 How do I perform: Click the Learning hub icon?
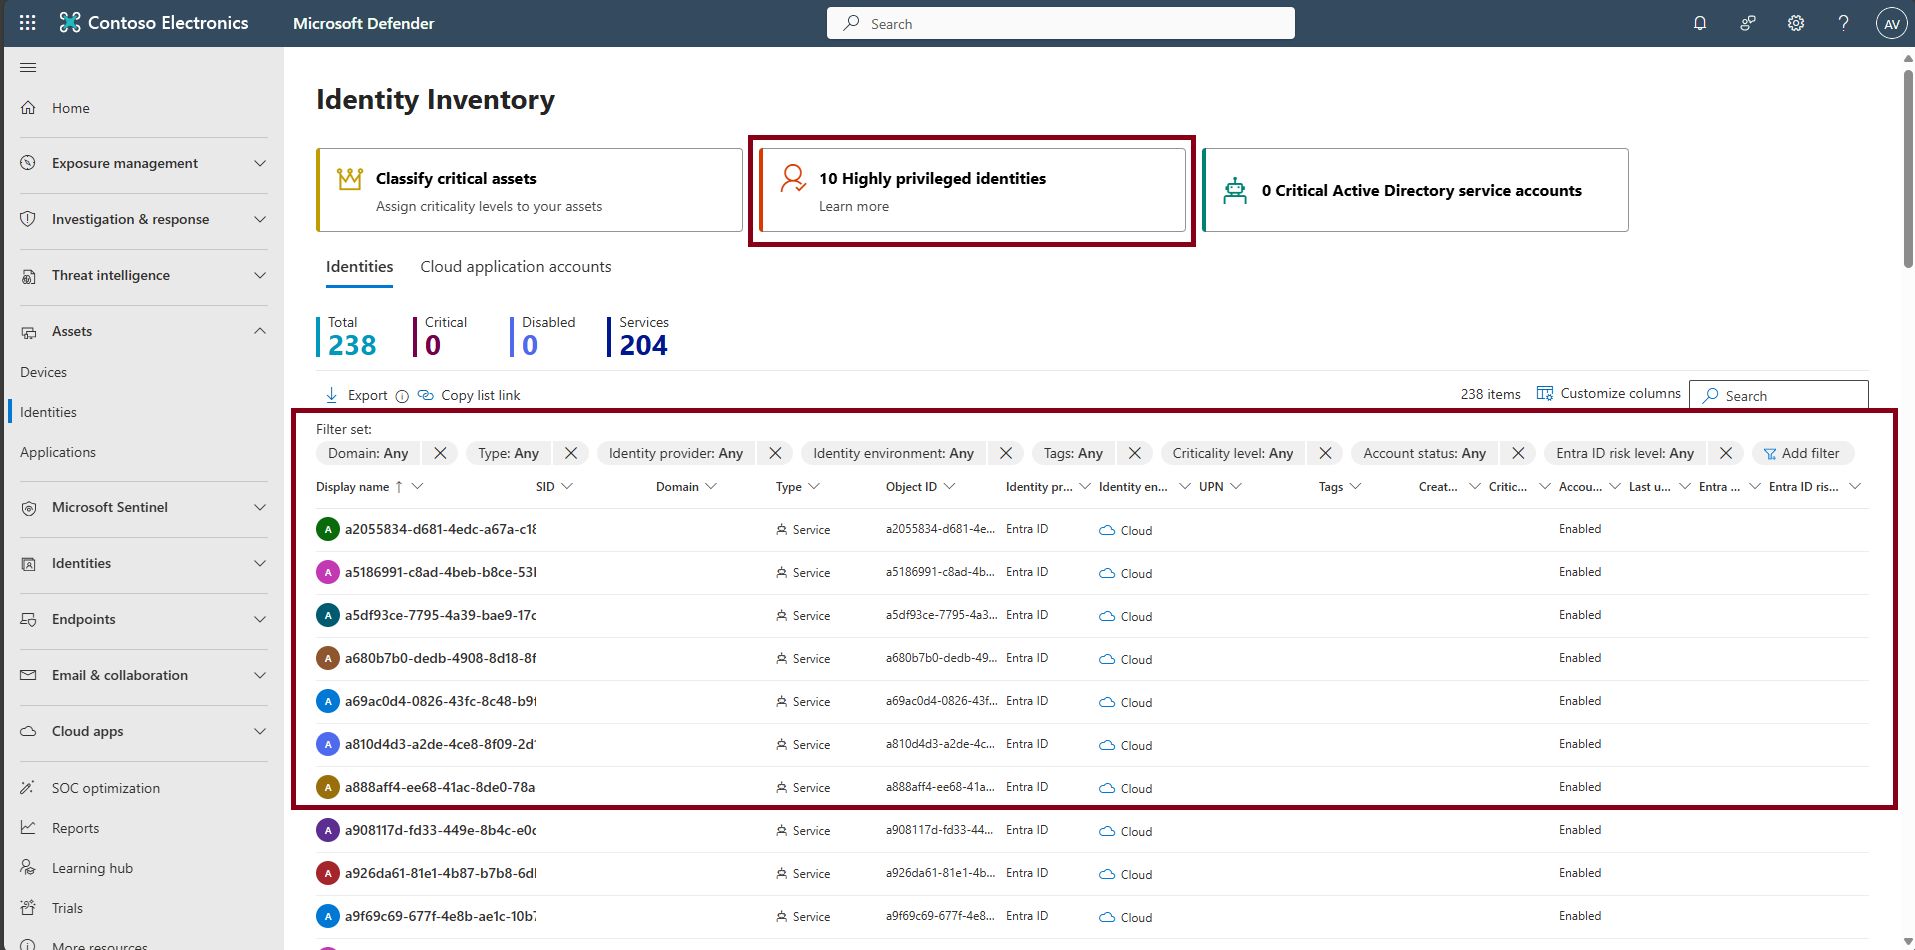(28, 868)
